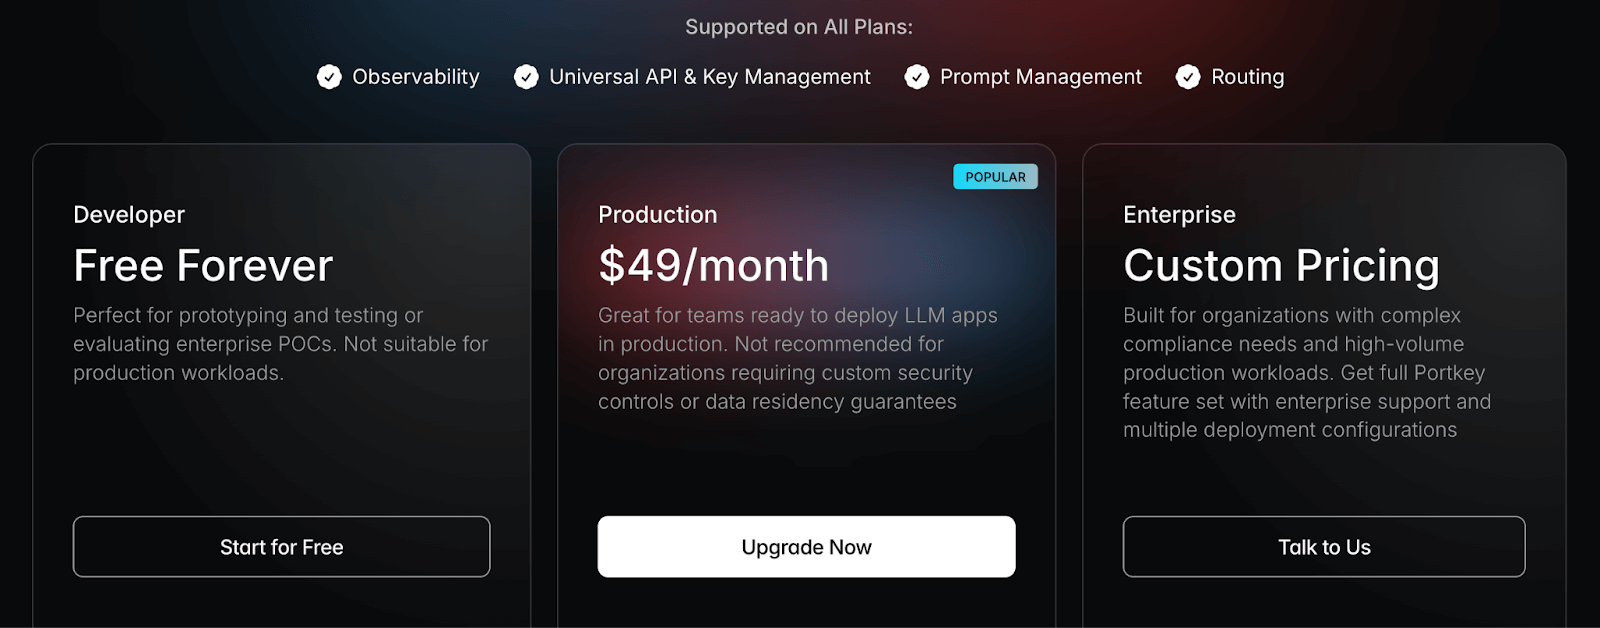Viewport: 1600px width, 628px height.
Task: Click the Enterprise plan title
Action: pyautogui.click(x=1179, y=215)
